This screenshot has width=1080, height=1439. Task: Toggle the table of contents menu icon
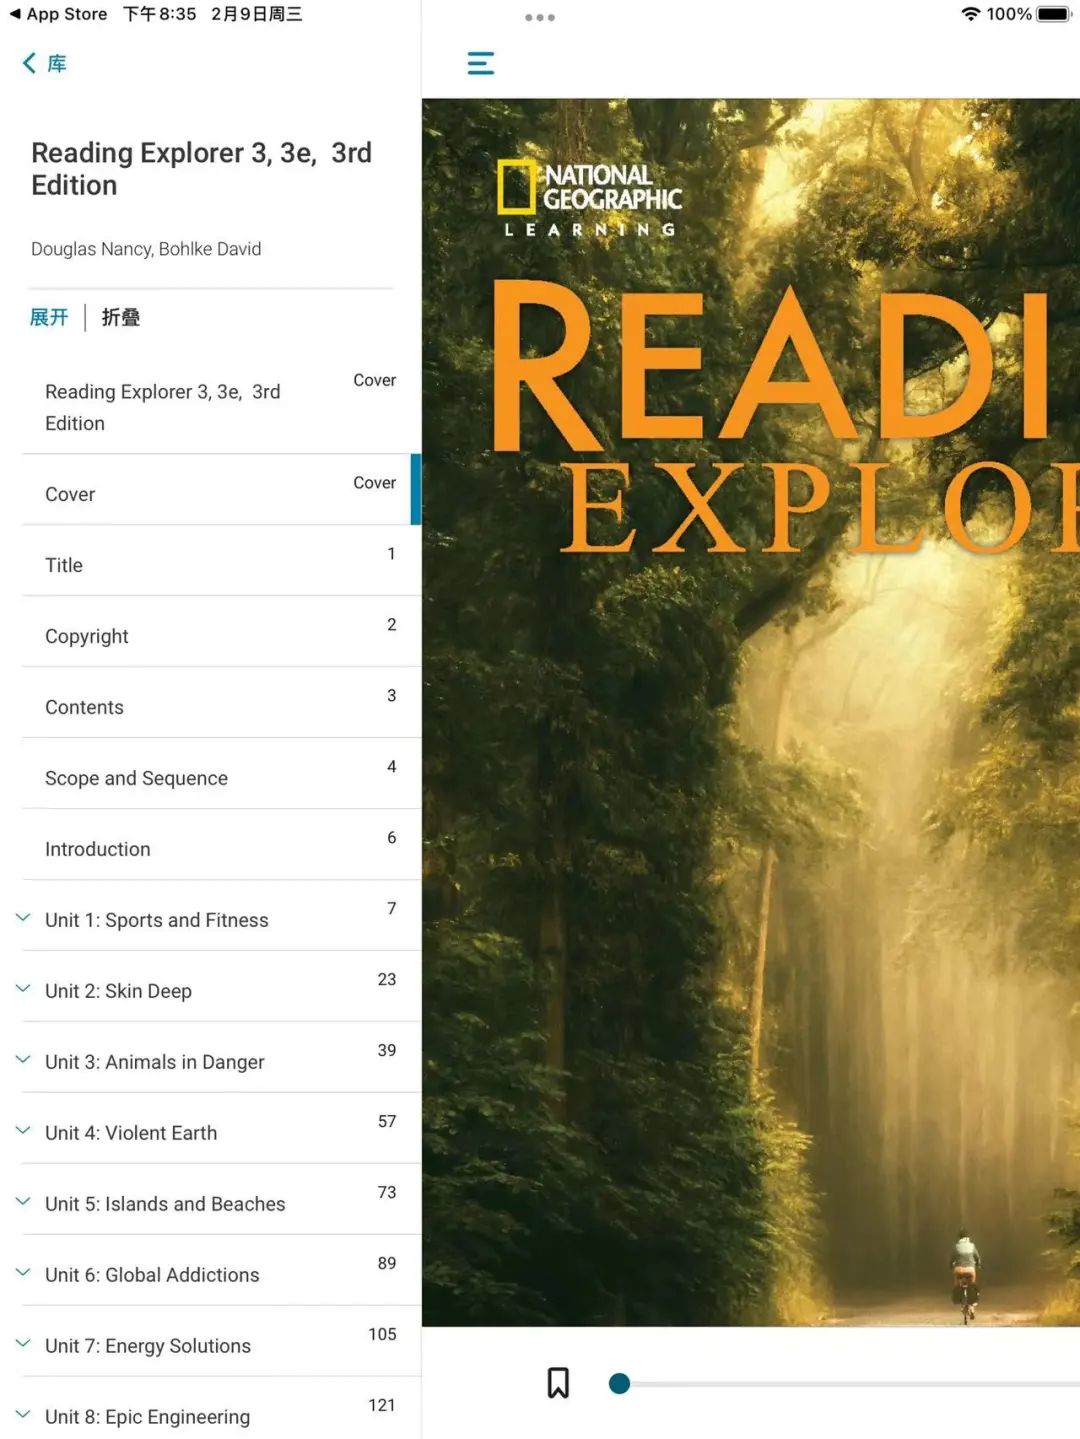coord(481,64)
